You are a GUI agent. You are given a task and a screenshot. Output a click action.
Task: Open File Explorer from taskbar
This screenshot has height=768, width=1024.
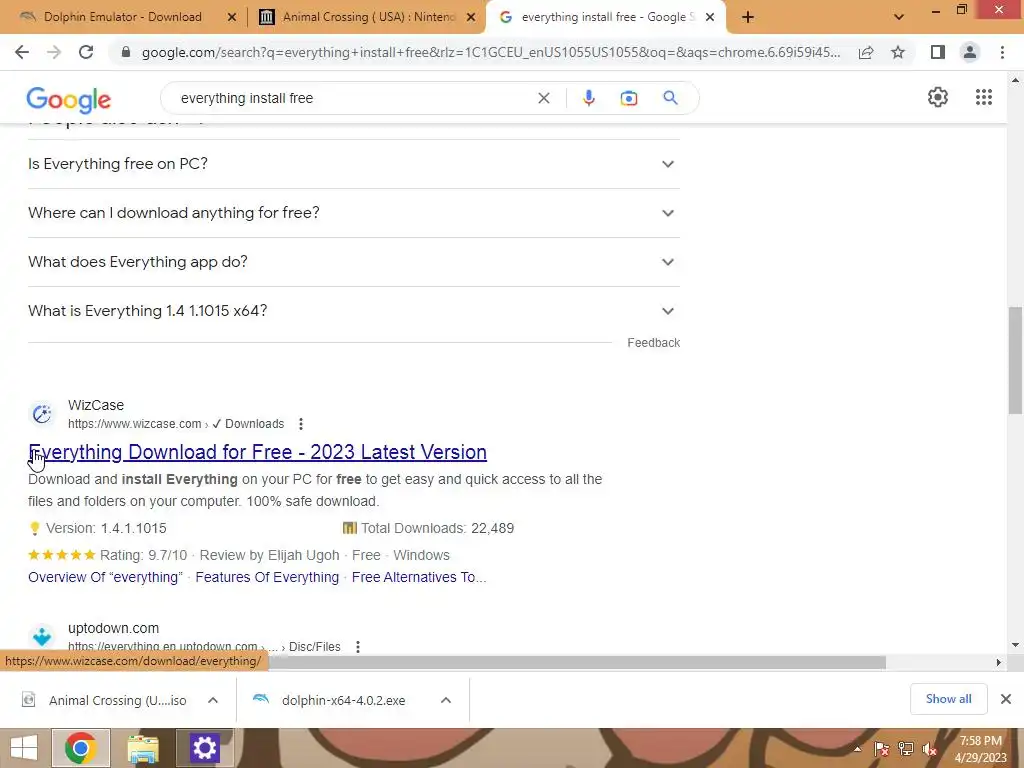tap(143, 748)
